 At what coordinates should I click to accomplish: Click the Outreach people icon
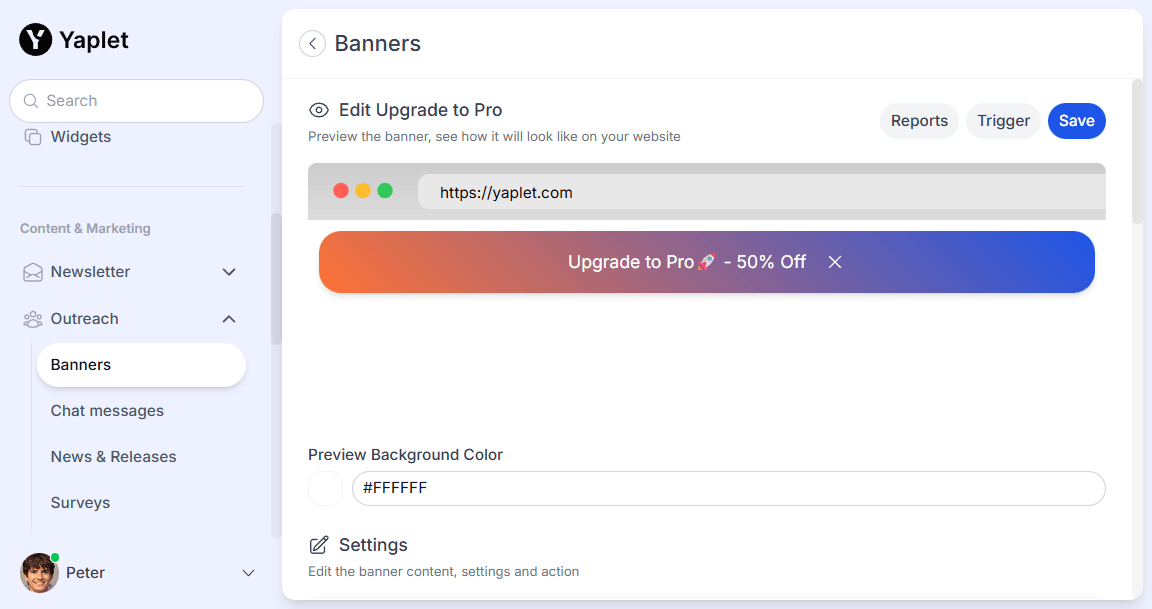pyautogui.click(x=33, y=319)
